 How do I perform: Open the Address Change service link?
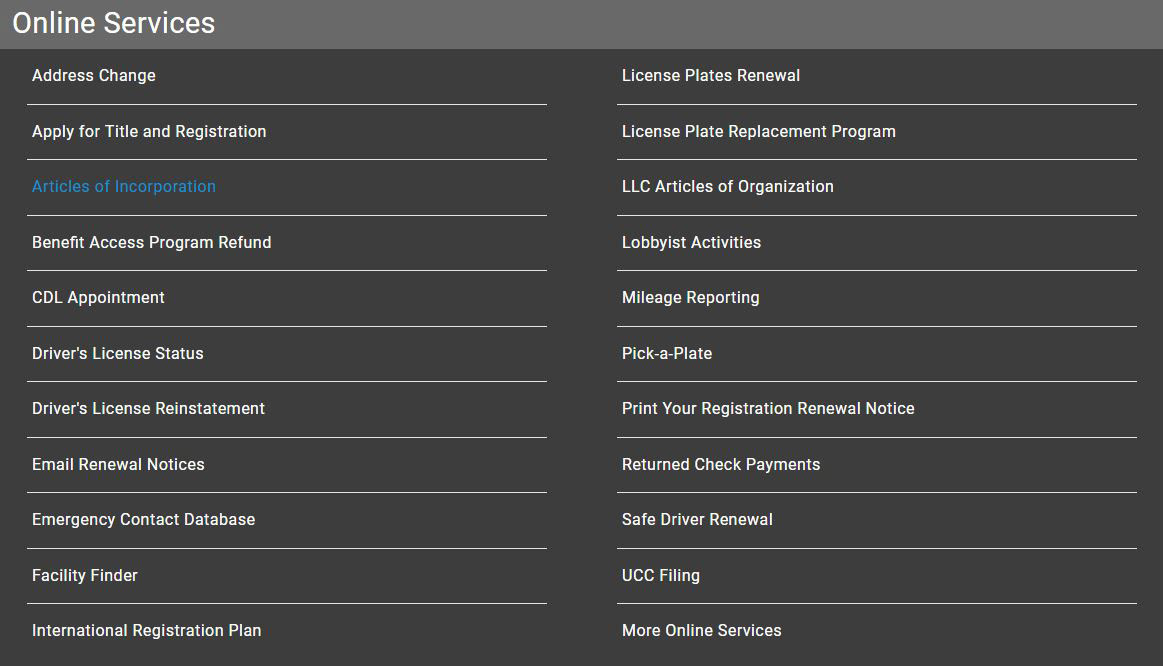[94, 76]
